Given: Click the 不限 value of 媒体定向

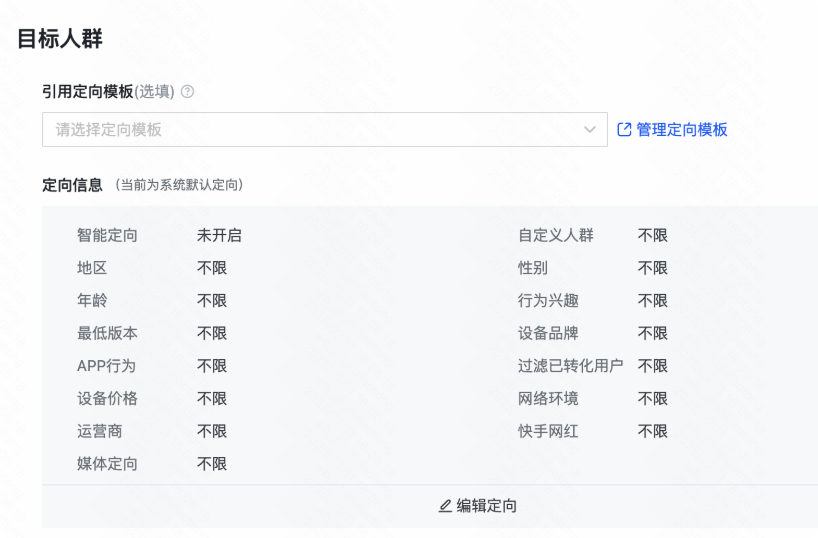Looking at the screenshot, I should coord(212,464).
